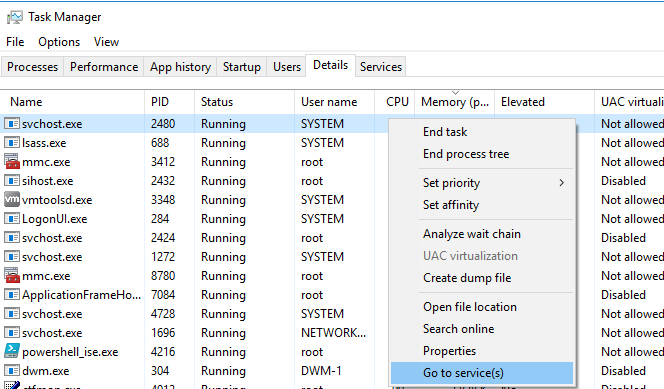The width and height of the screenshot is (664, 389).
Task: Click the dwm.exe process icon
Action: pos(12,371)
